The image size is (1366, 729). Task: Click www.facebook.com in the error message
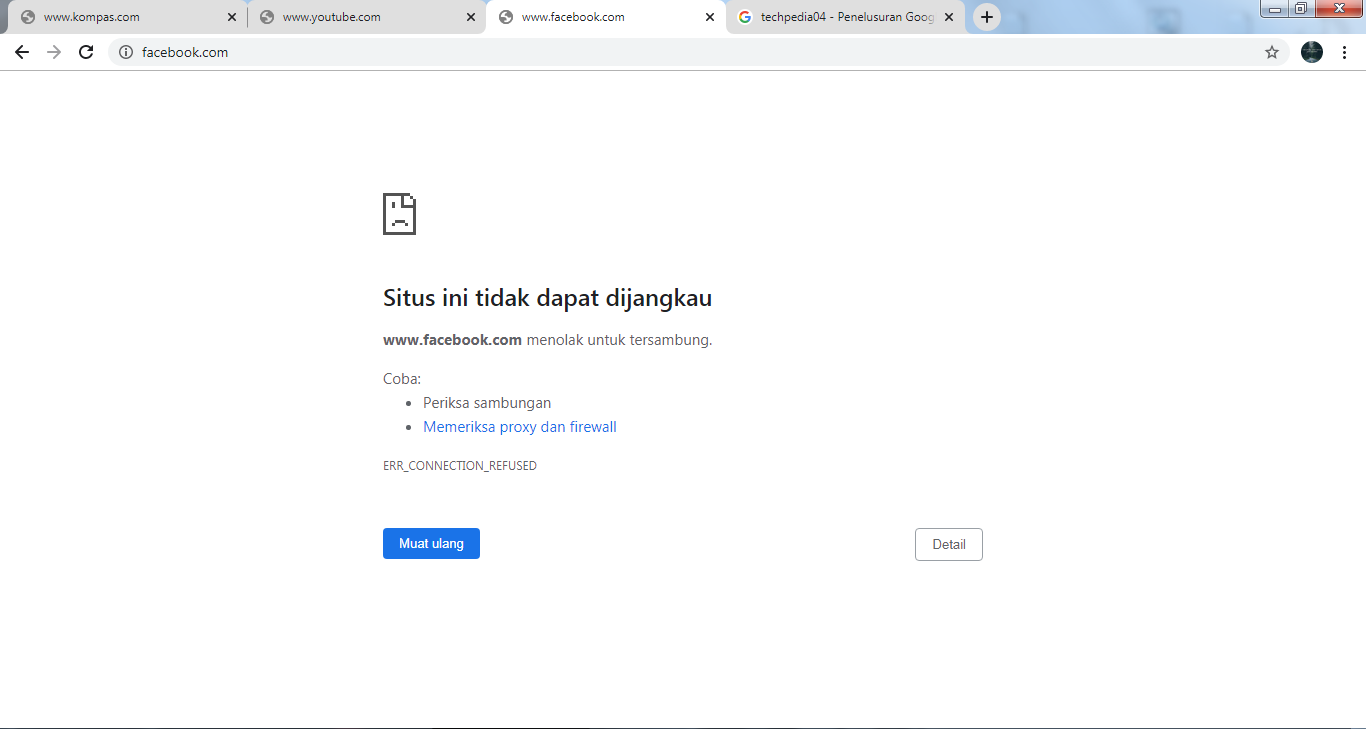[x=452, y=340]
